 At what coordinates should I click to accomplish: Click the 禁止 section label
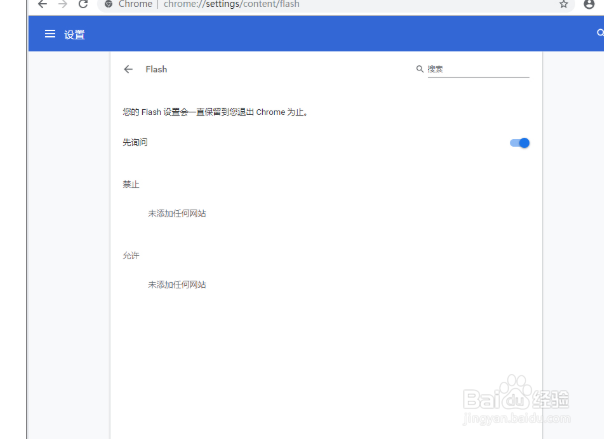point(131,184)
